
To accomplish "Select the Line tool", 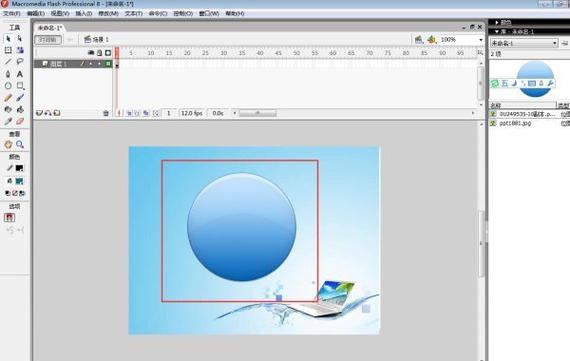I will point(8,62).
